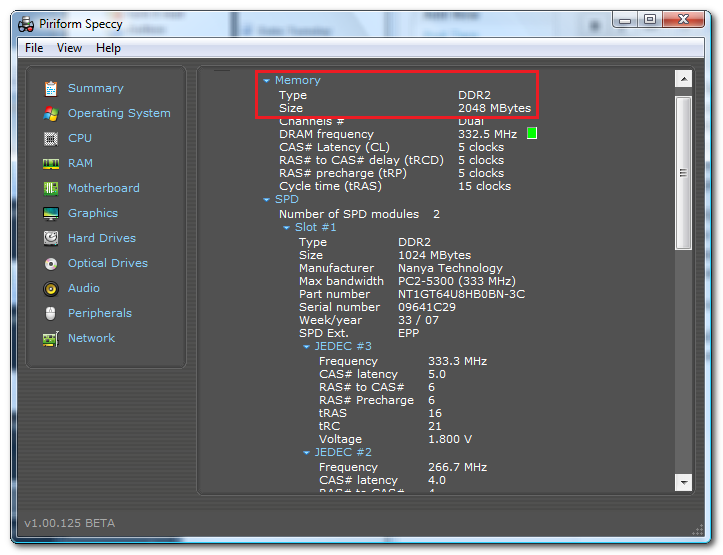This screenshot has width=723, height=555.
Task: Click the Graphics monitor icon
Action: (x=51, y=213)
